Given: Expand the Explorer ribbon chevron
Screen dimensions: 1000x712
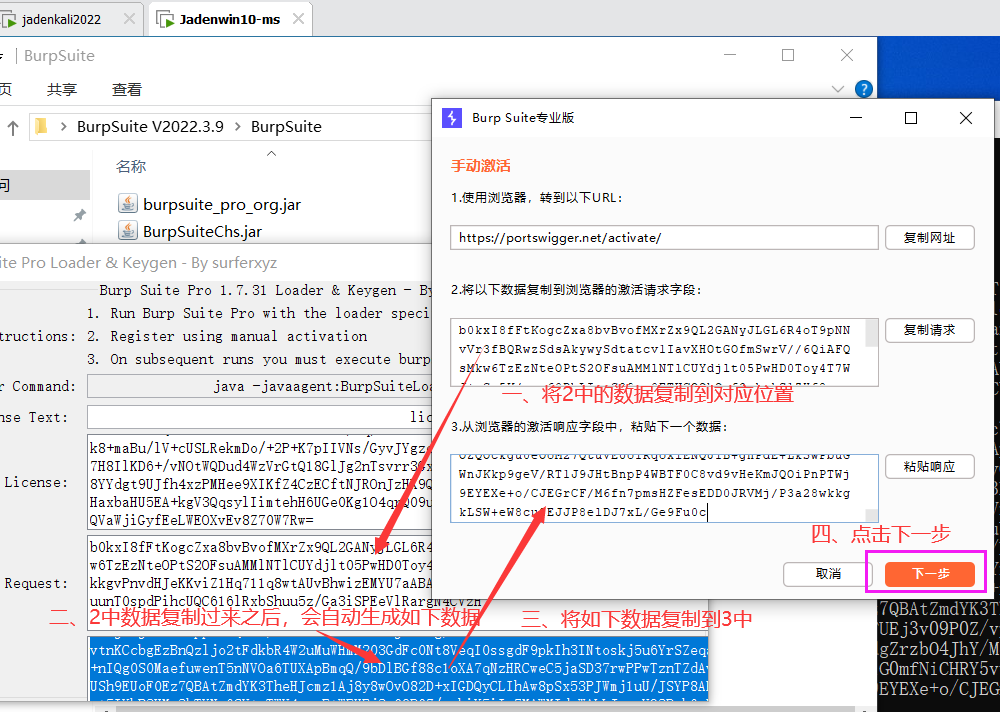Looking at the screenshot, I should click(838, 89).
